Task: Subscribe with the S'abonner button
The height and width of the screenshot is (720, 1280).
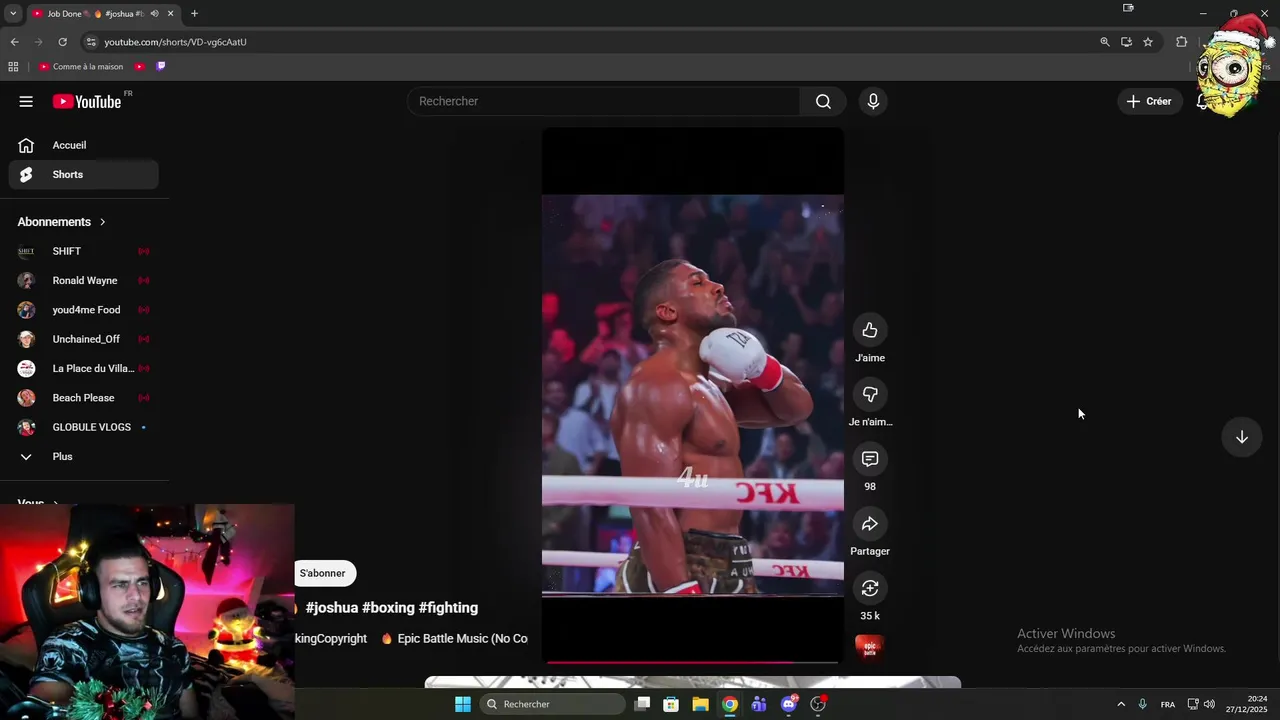Action: coord(323,573)
